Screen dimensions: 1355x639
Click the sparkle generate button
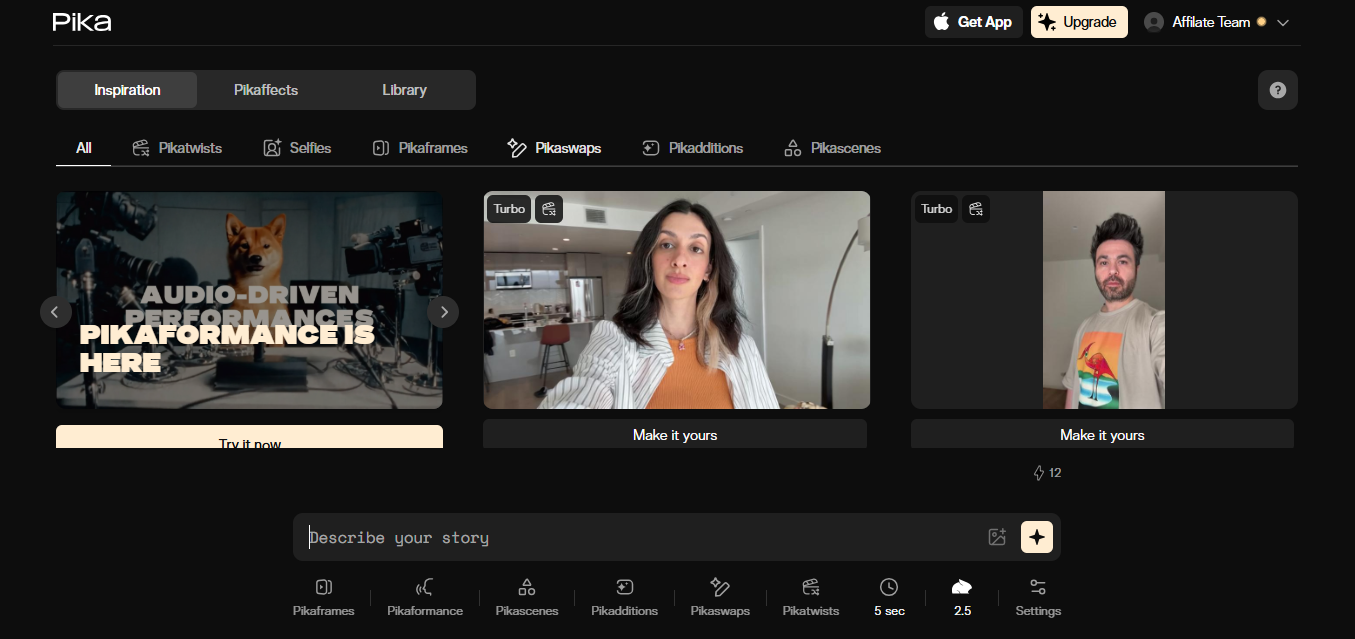[1037, 537]
